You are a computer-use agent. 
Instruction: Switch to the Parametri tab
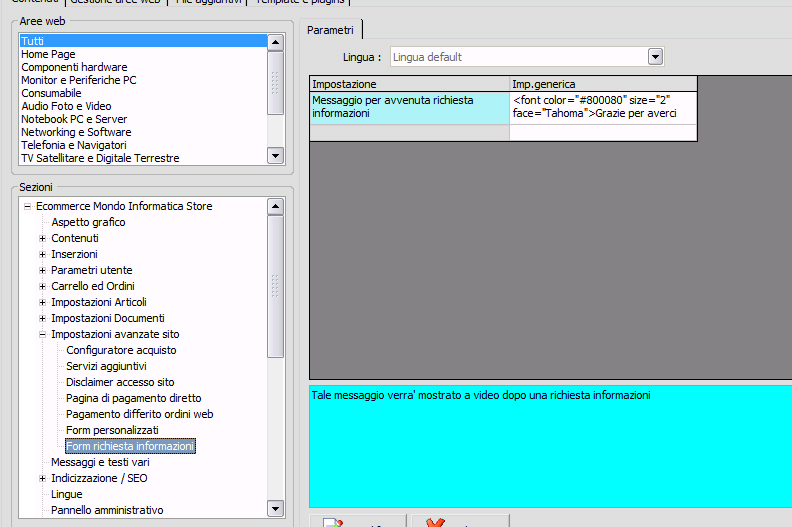pos(330,30)
